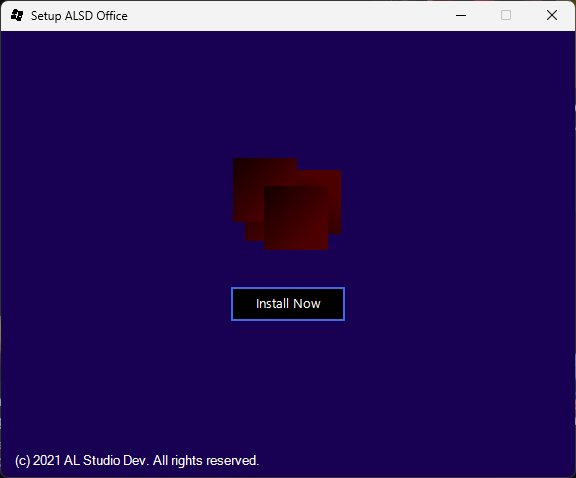Click the Install Now button
Viewport: 576px width, 478px height.
click(288, 304)
